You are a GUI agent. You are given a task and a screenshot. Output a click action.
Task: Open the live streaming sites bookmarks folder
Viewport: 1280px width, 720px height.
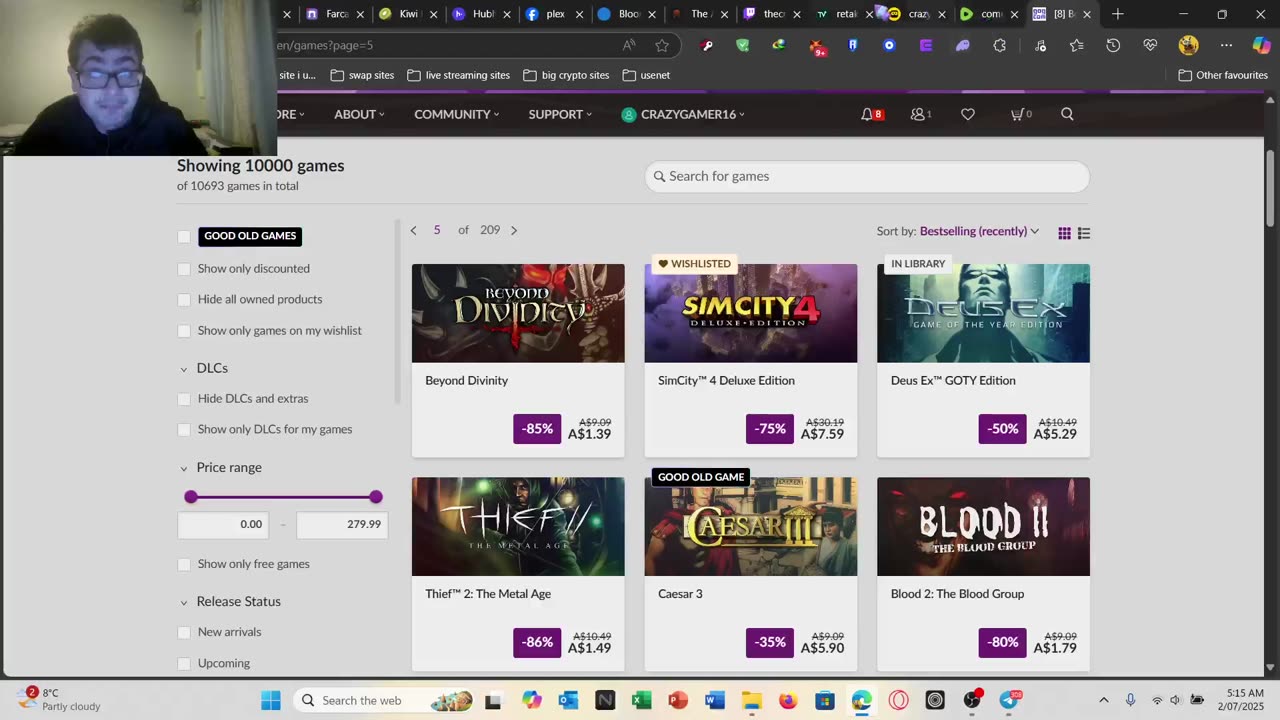[458, 75]
